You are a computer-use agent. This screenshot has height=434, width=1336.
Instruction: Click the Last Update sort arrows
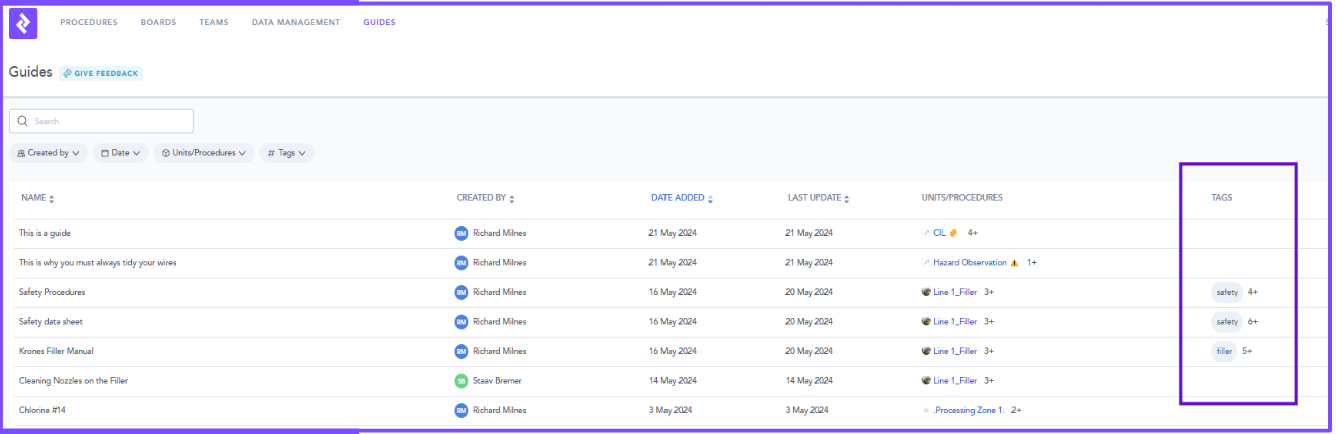tap(846, 199)
